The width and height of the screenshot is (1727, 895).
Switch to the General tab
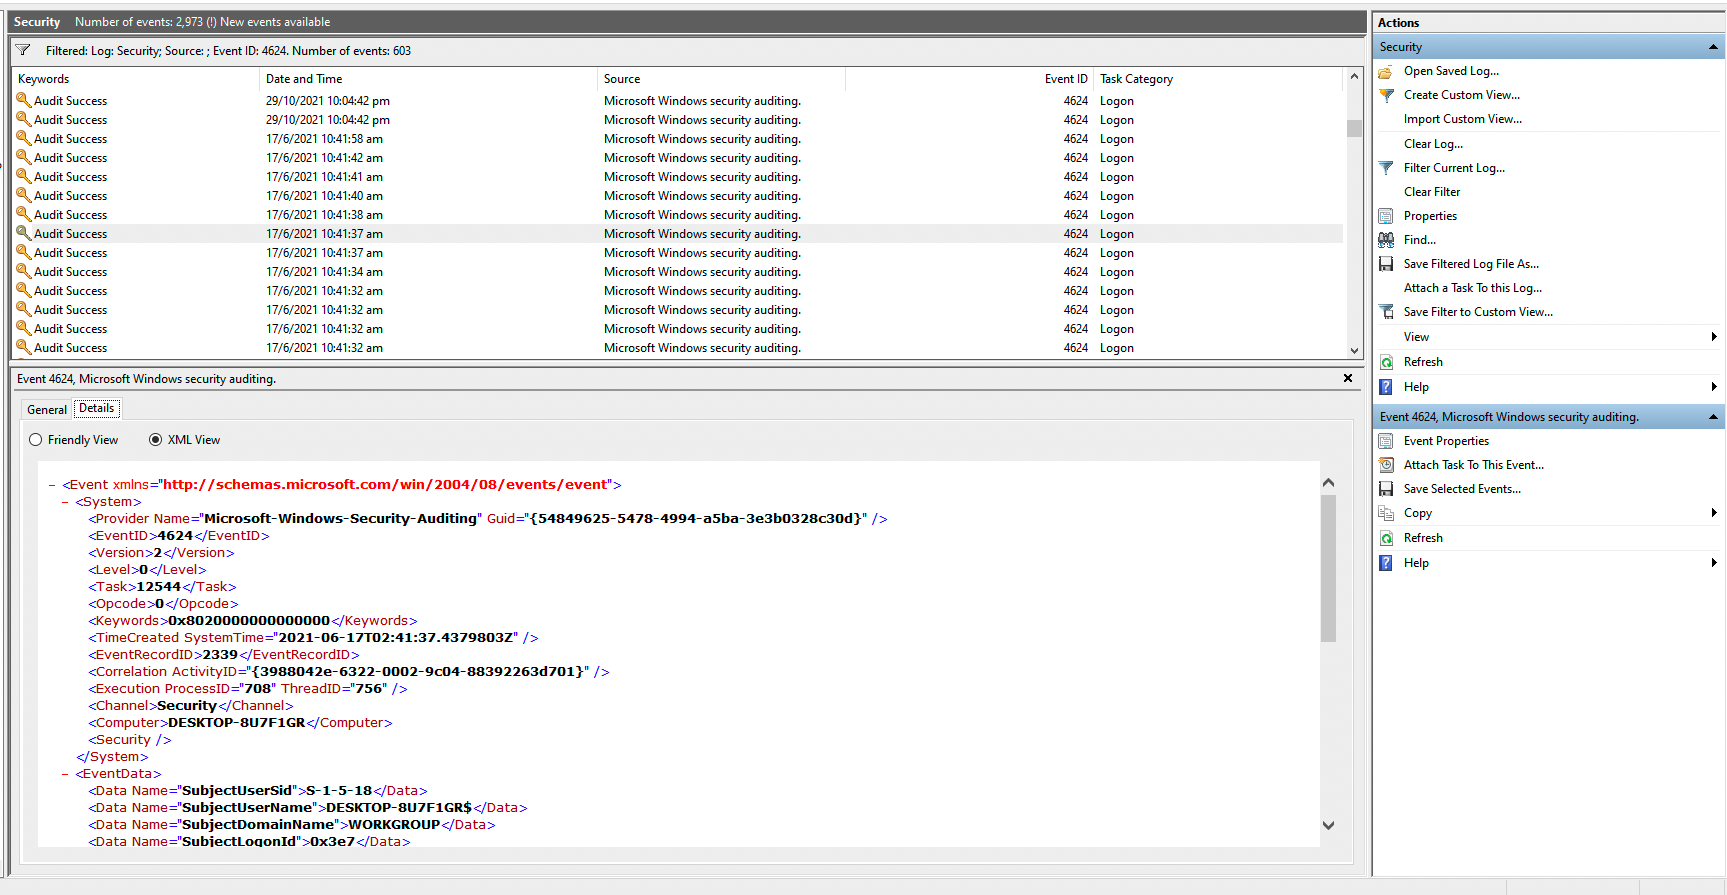point(47,410)
